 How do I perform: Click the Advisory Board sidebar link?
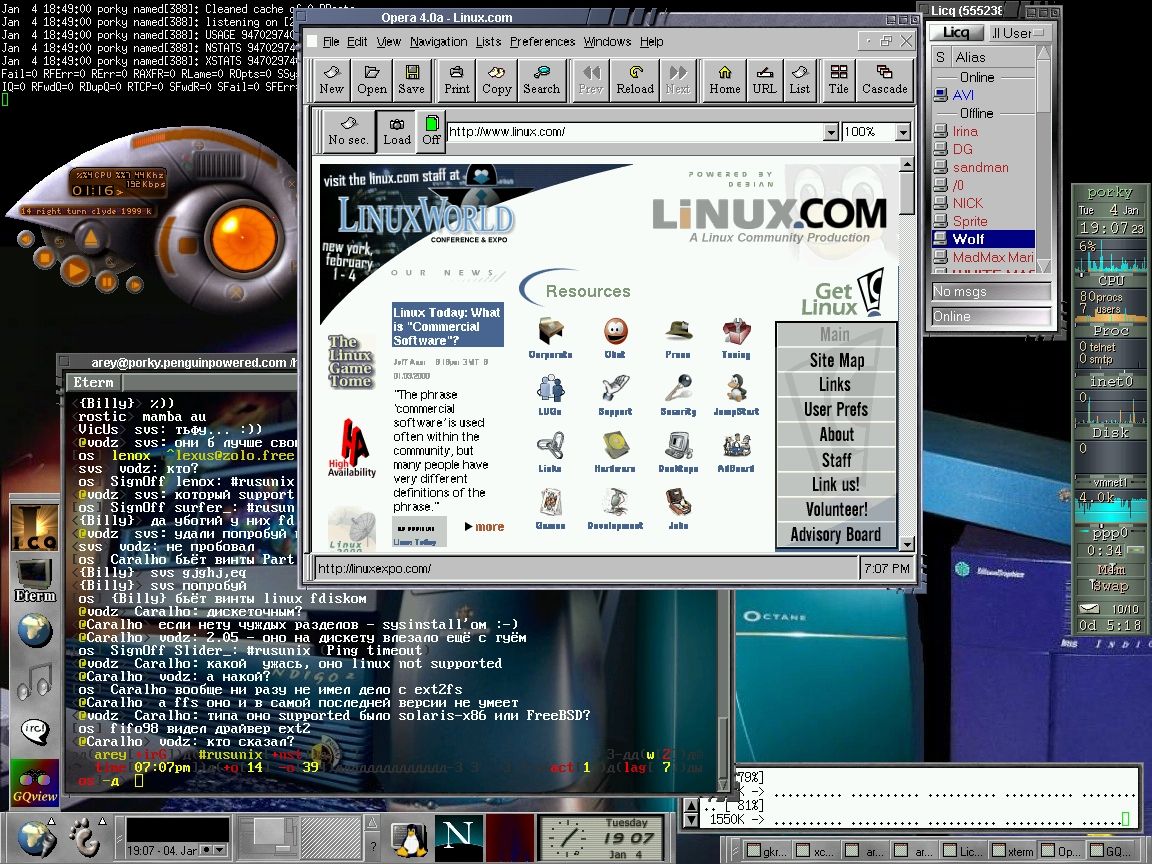[x=837, y=534]
